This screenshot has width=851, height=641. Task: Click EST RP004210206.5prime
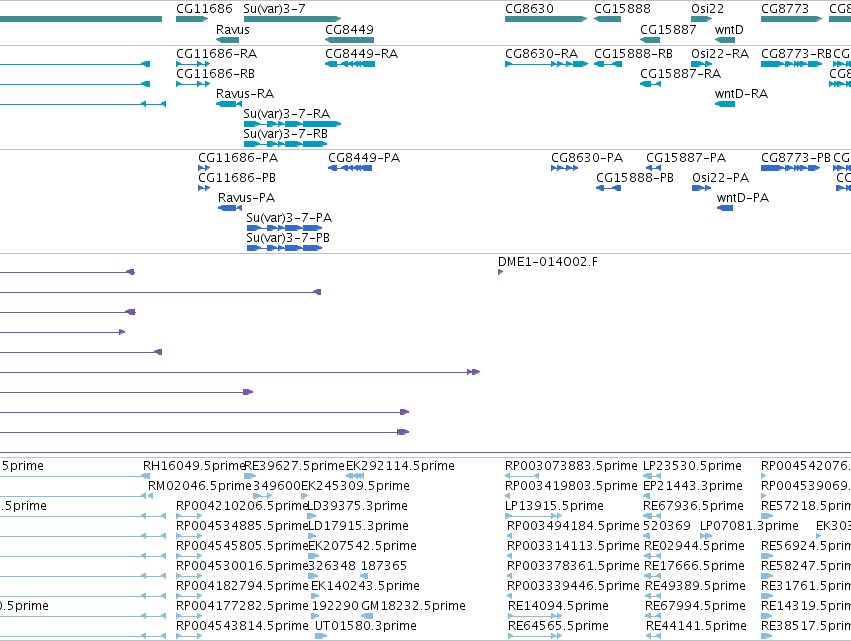pos(243,506)
